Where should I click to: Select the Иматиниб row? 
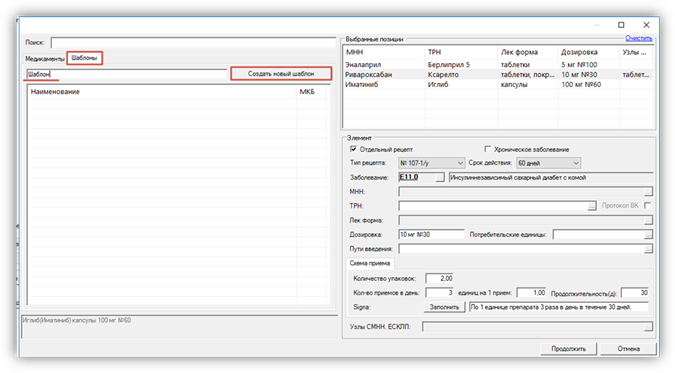pyautogui.click(x=498, y=84)
